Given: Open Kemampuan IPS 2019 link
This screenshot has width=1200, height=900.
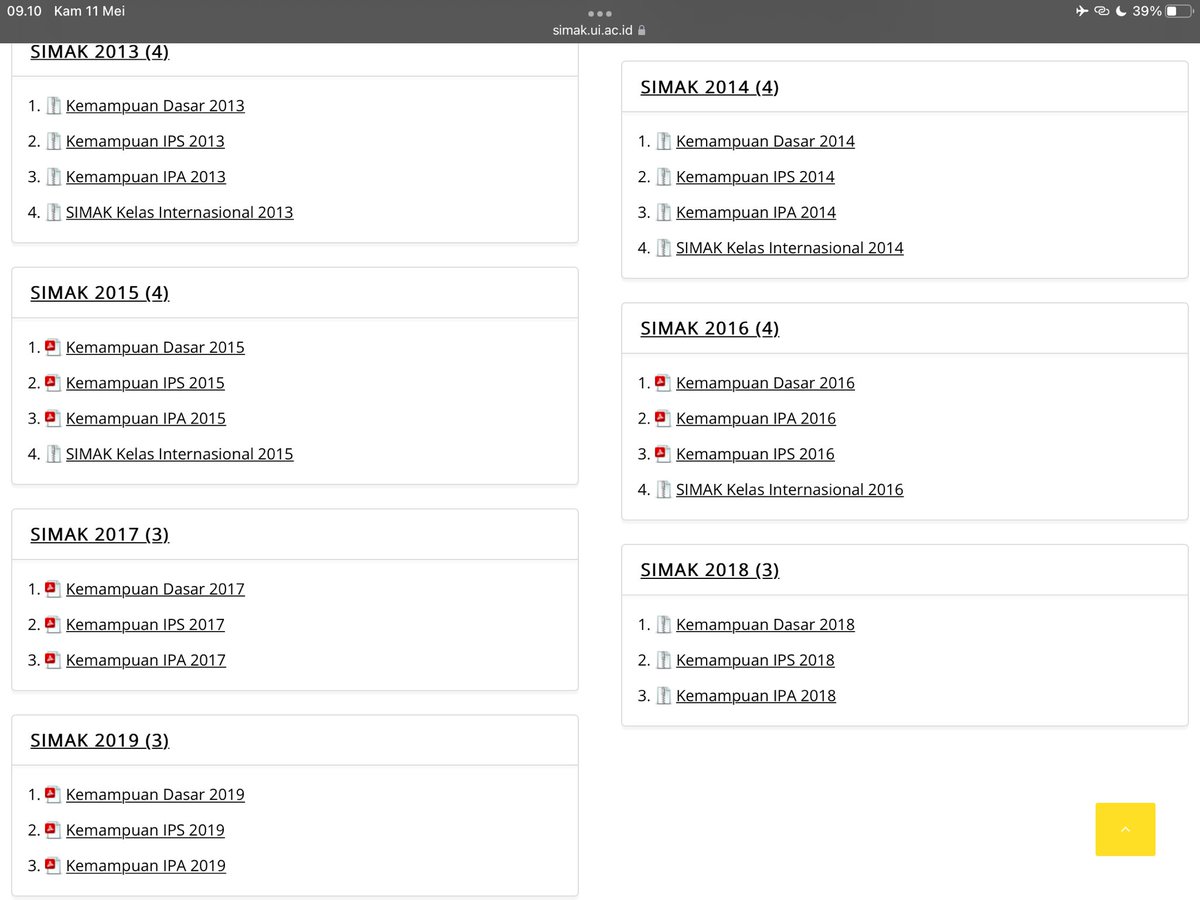Looking at the screenshot, I should click(x=145, y=830).
